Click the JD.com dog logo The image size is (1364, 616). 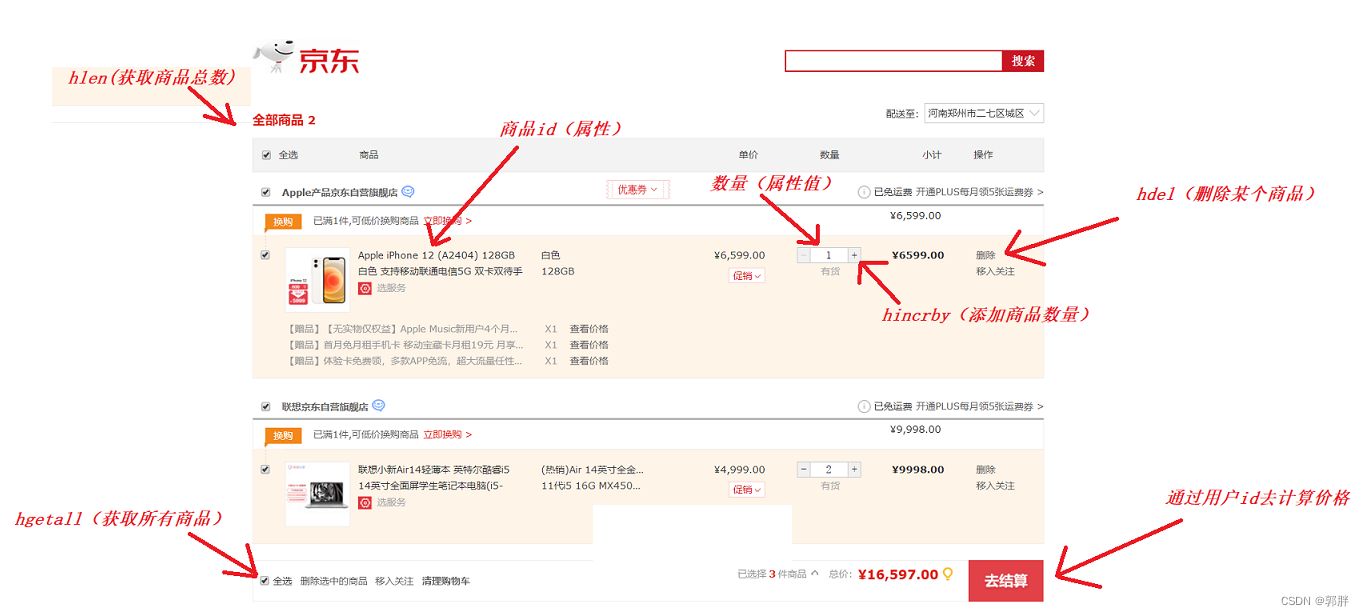click(x=274, y=56)
